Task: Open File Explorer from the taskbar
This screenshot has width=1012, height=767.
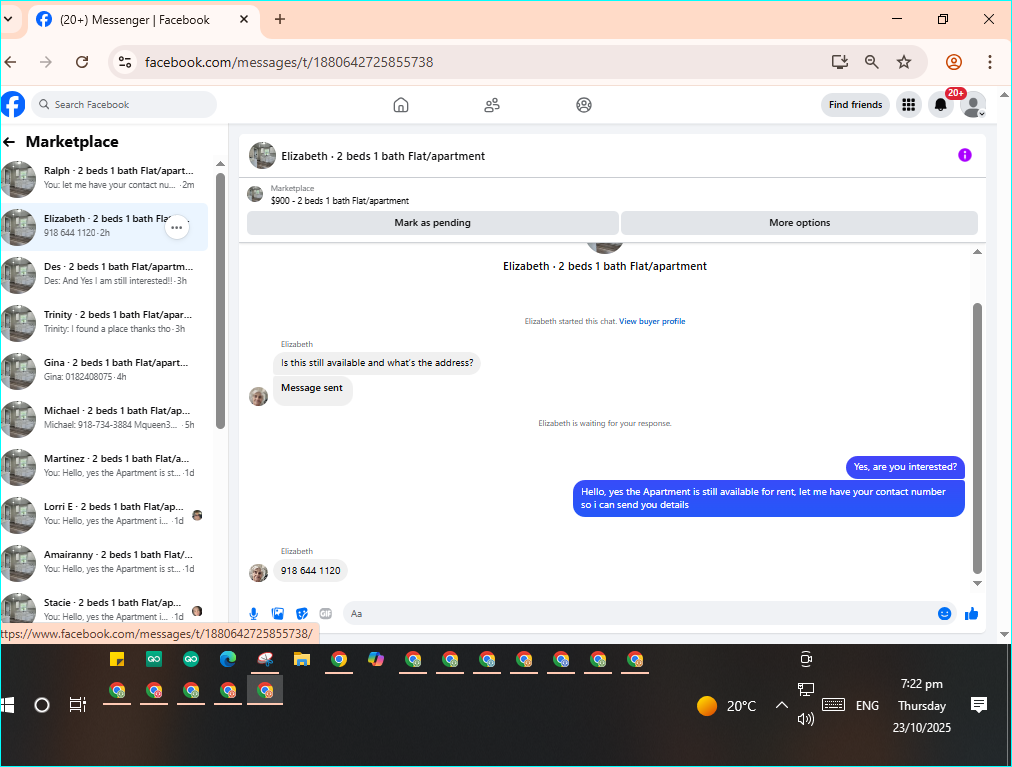Action: pos(301,659)
